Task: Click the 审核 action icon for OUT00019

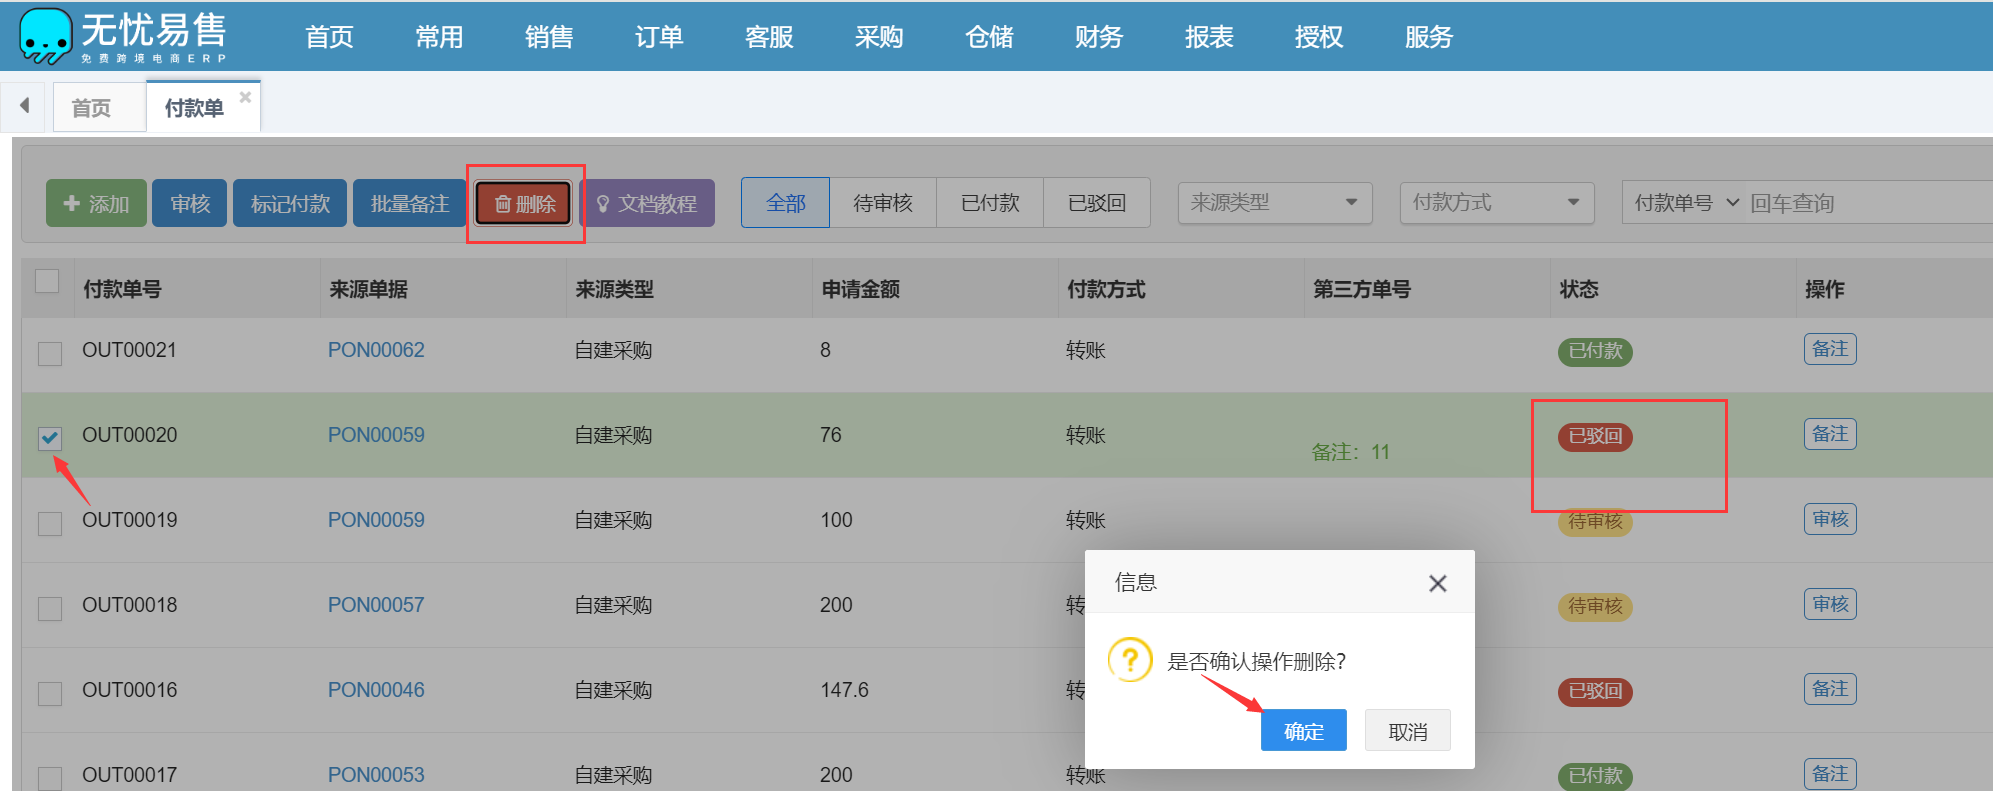Action: [x=1829, y=519]
